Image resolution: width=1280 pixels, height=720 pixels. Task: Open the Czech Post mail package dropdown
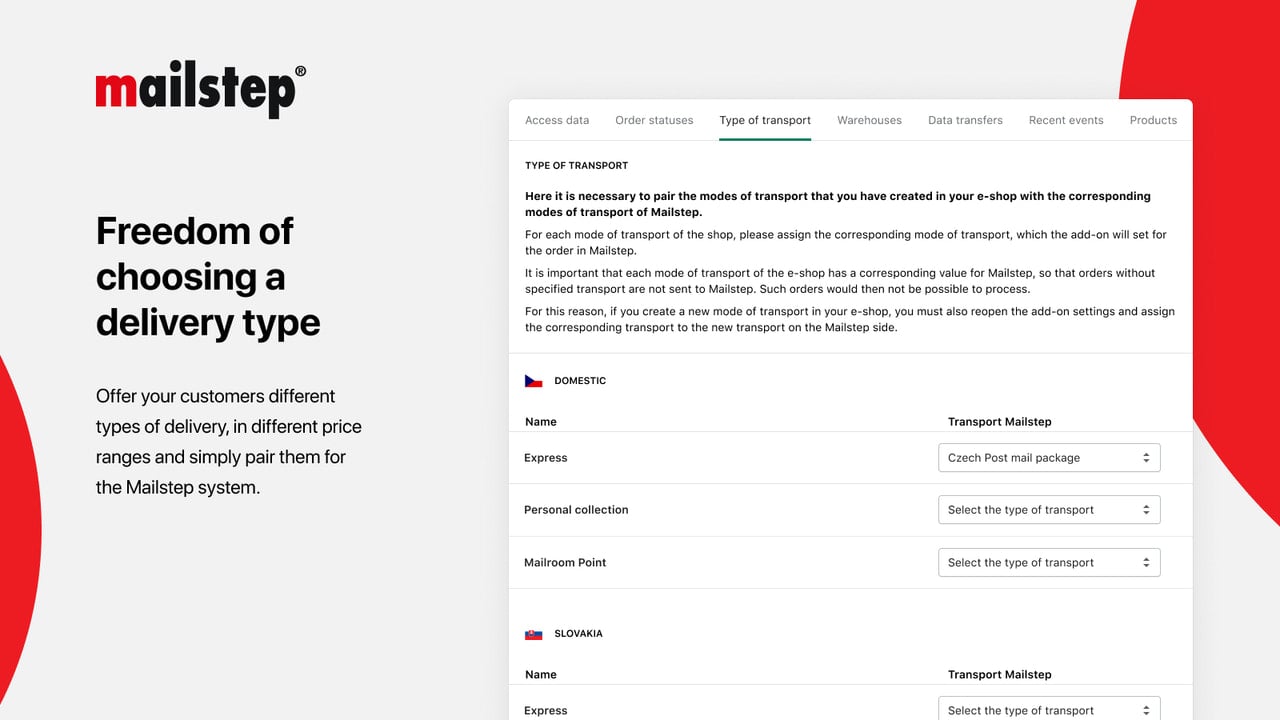(x=1049, y=458)
